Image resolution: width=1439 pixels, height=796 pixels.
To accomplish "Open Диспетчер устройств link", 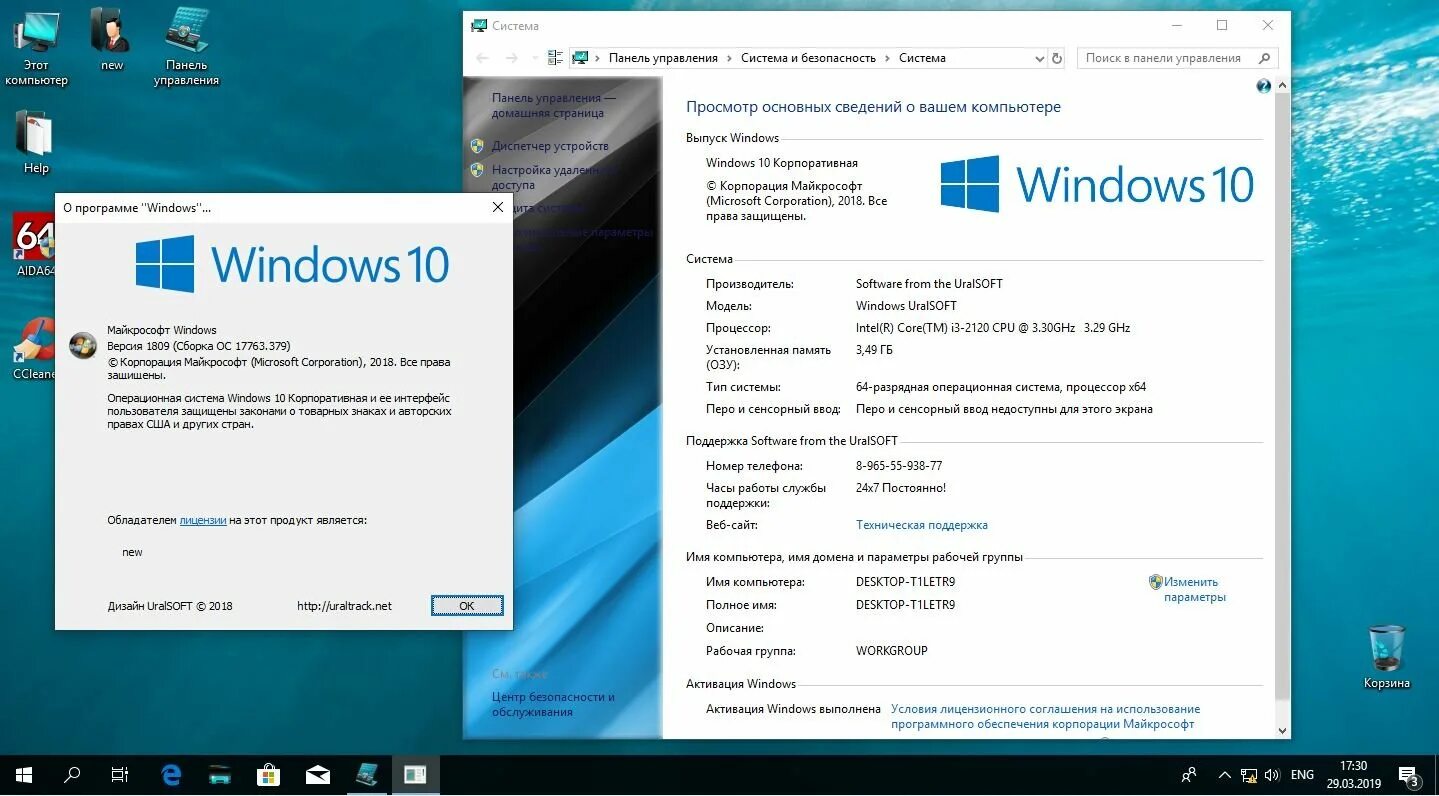I will pos(550,146).
